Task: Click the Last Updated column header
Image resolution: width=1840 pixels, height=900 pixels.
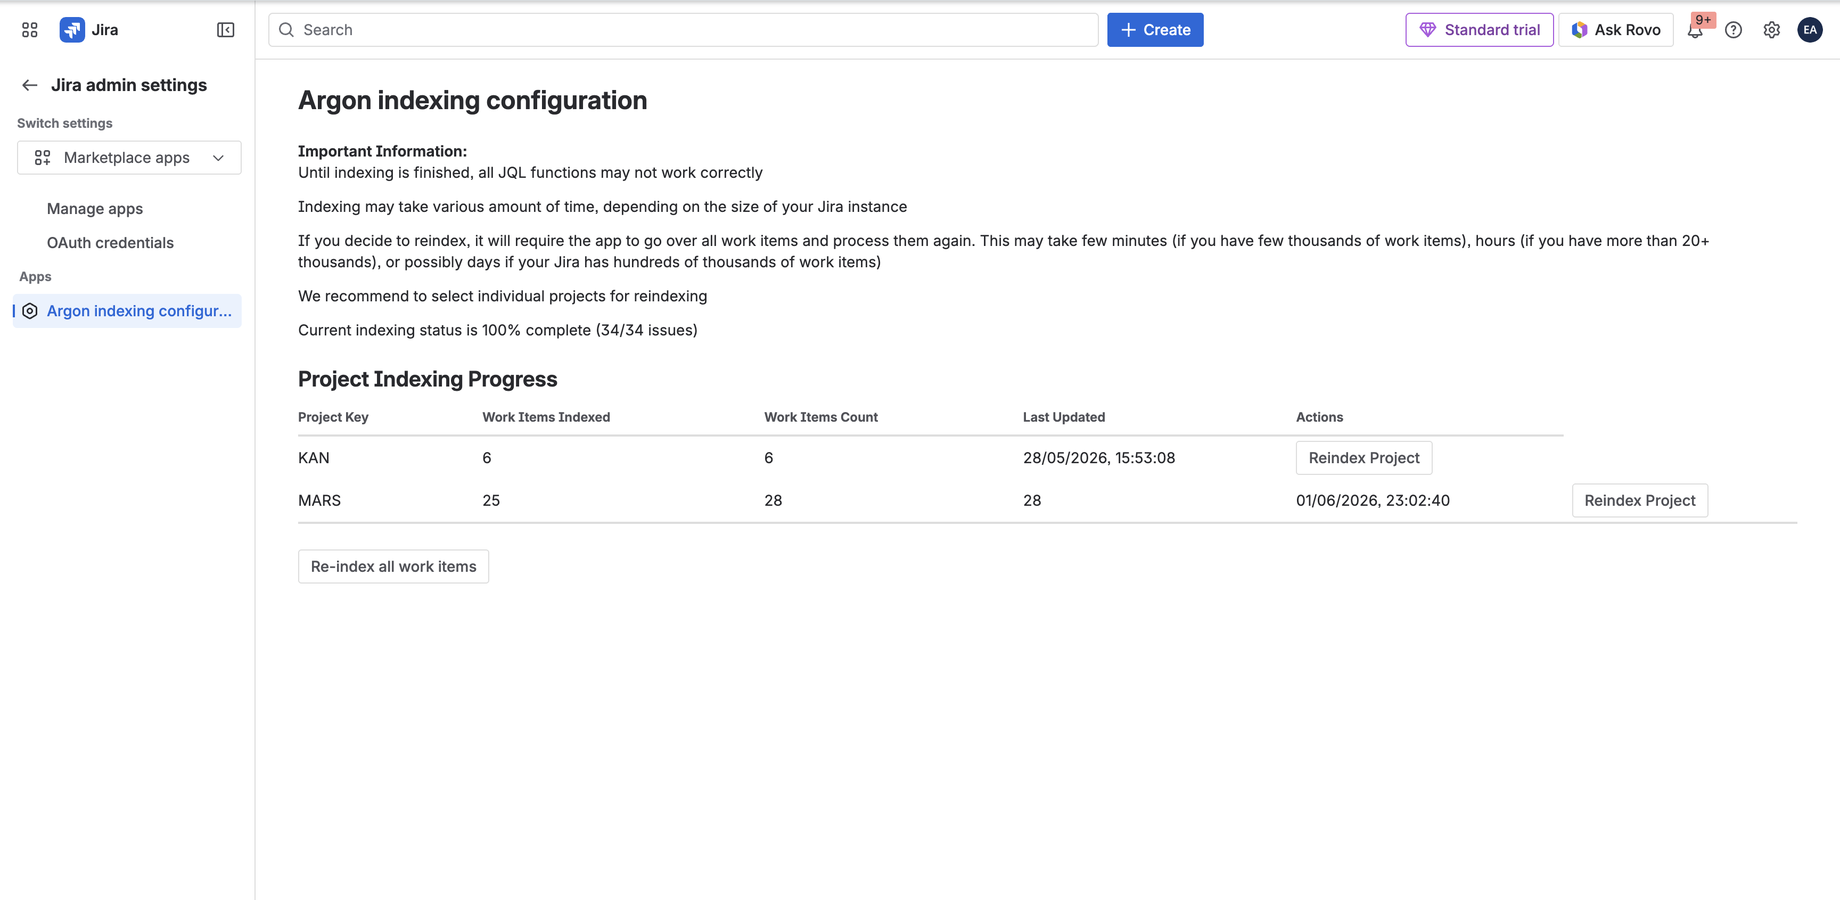Action: [x=1064, y=417]
